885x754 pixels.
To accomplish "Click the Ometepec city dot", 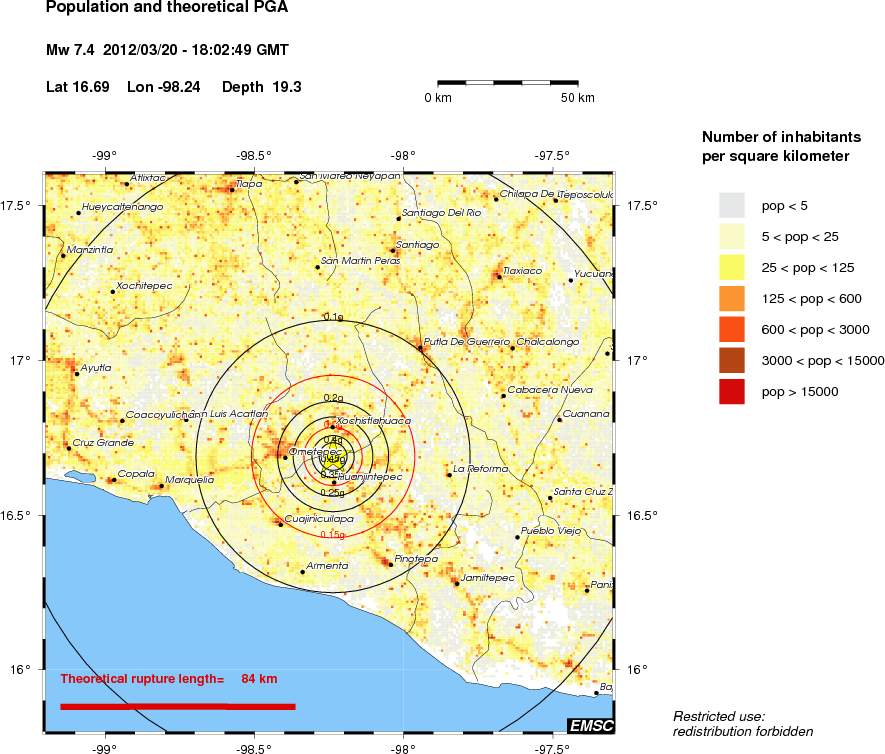I will click(x=285, y=458).
